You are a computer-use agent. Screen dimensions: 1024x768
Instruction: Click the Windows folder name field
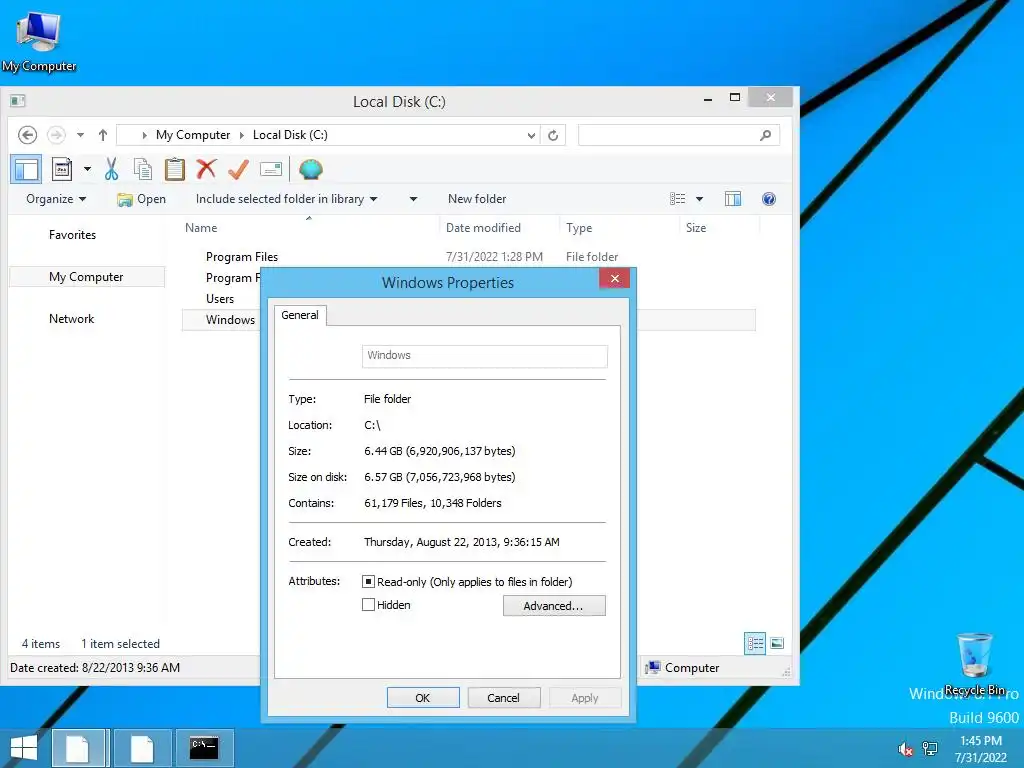tap(485, 356)
